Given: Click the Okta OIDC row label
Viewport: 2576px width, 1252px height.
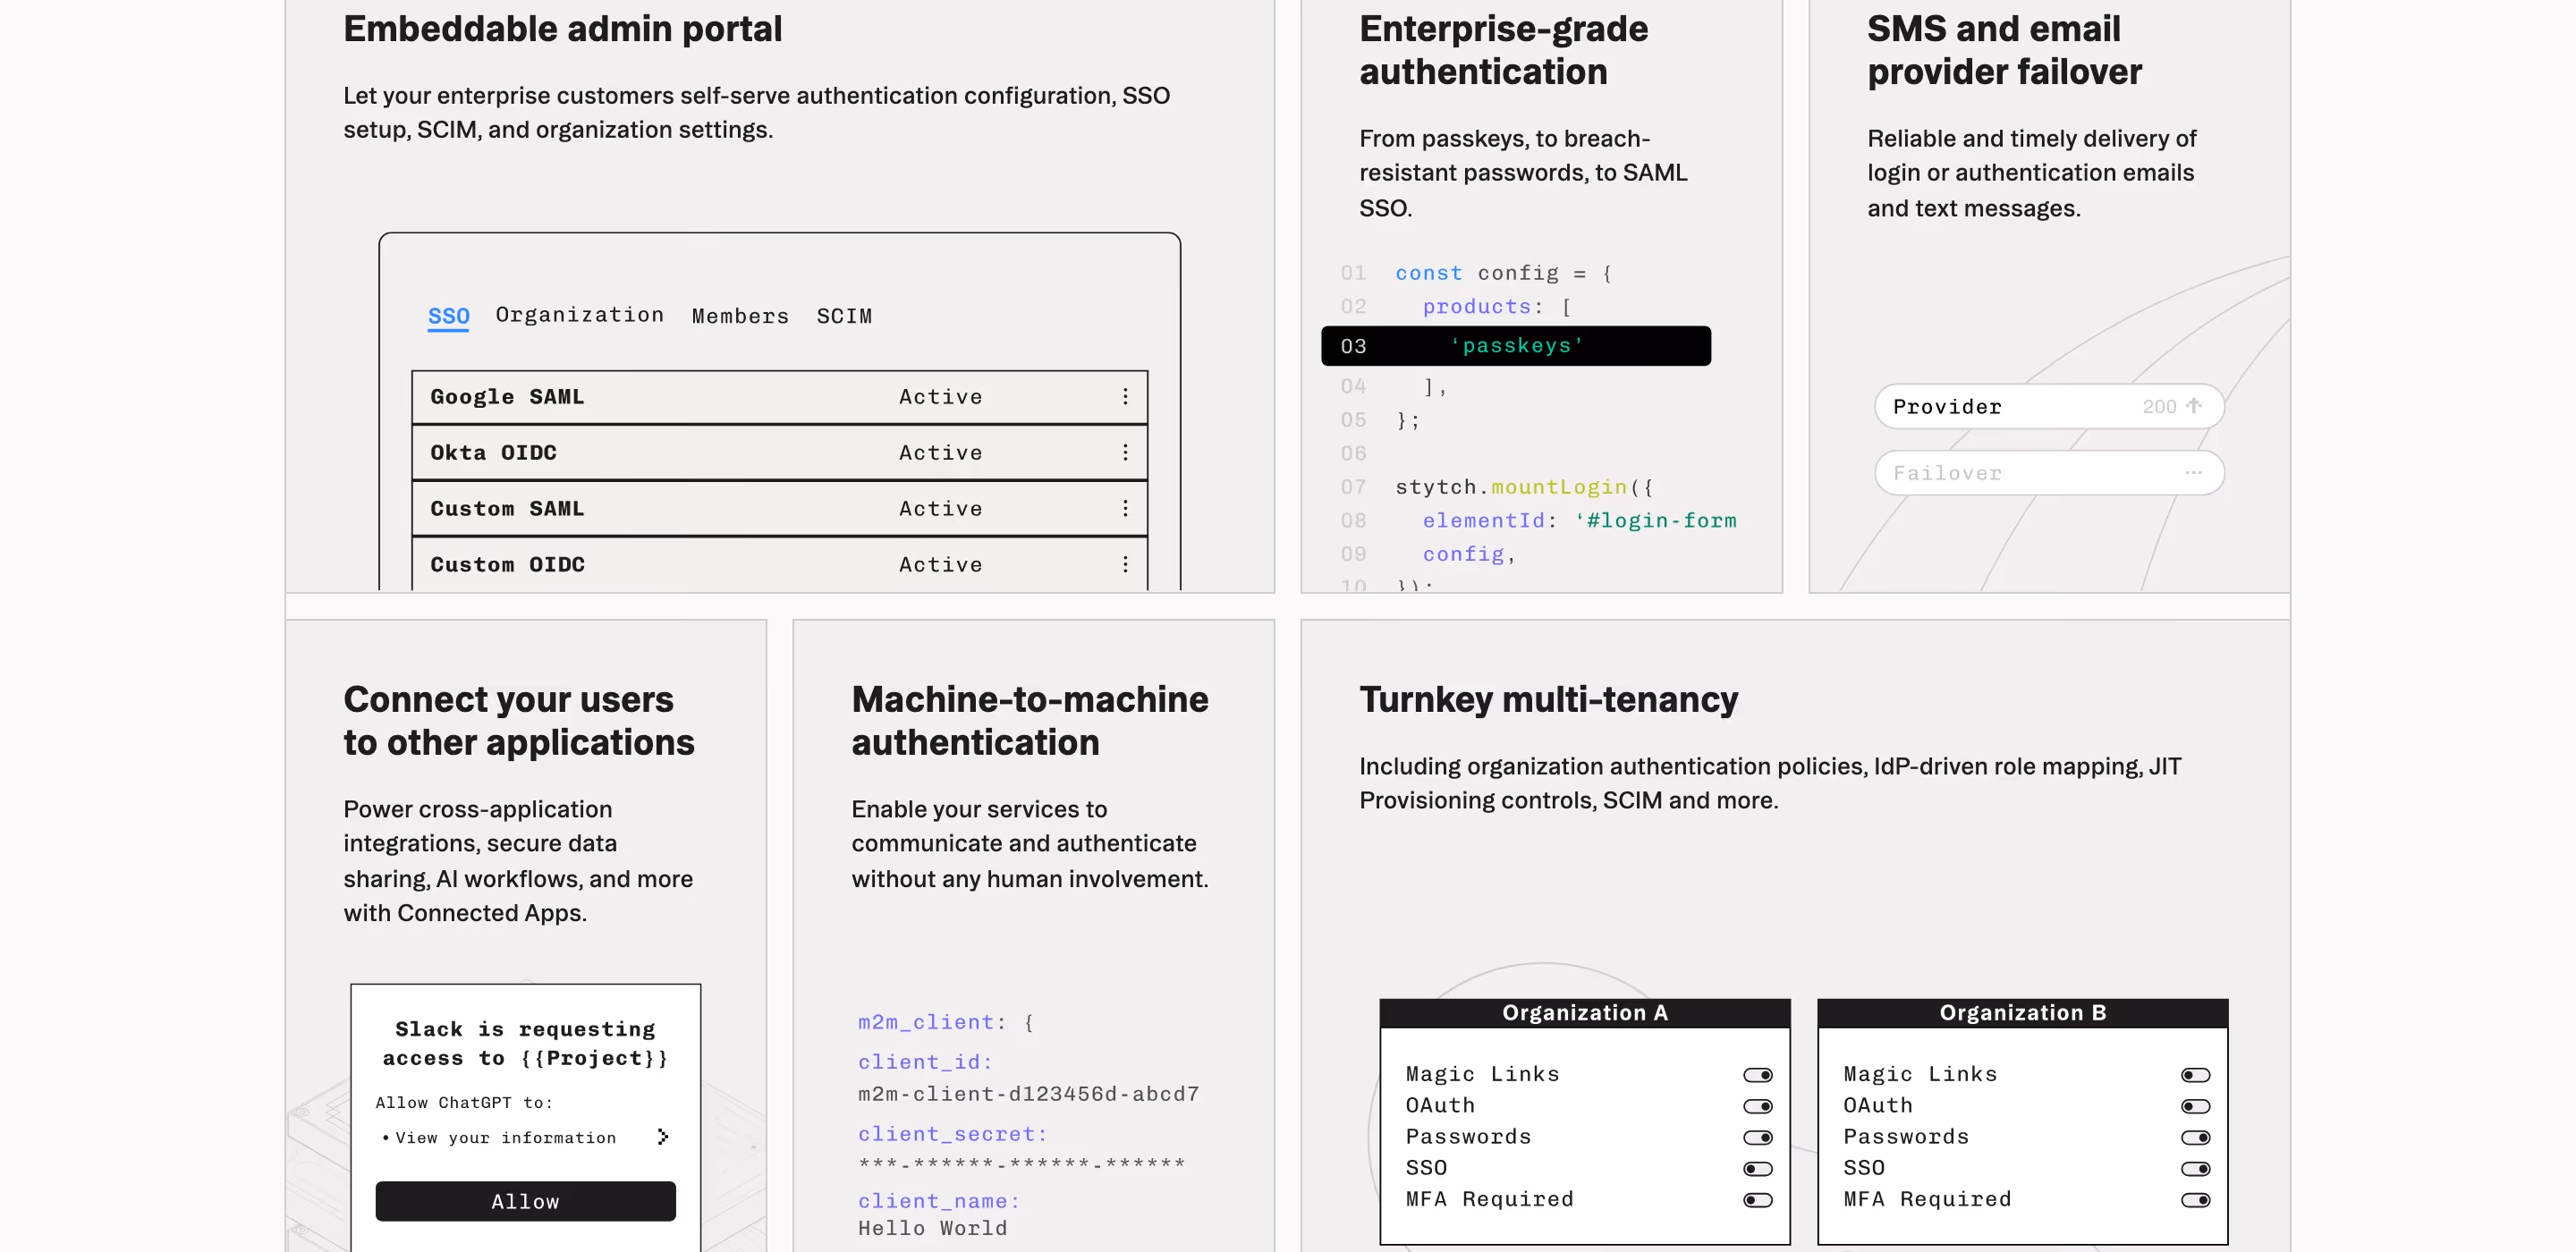Looking at the screenshot, I should (x=493, y=453).
